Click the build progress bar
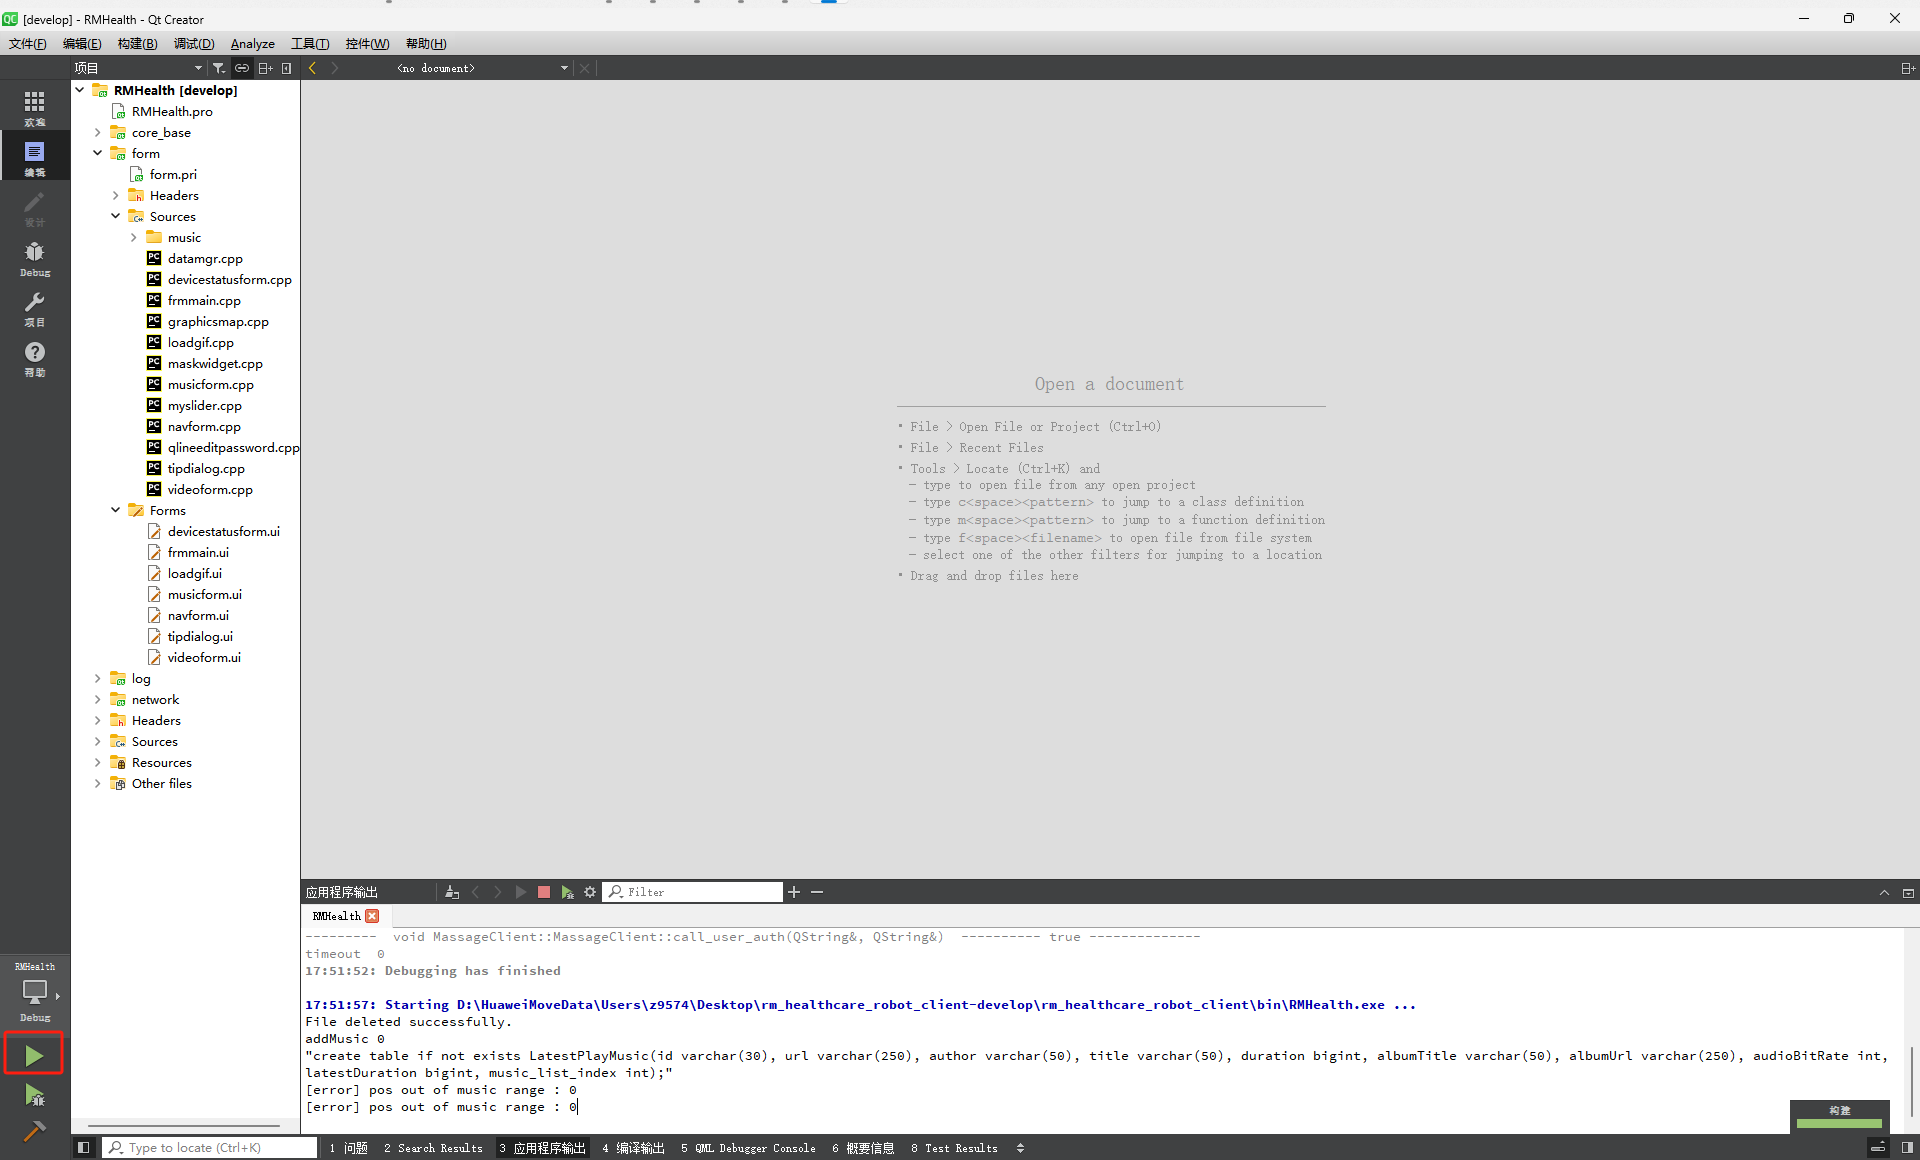 tap(1839, 1123)
